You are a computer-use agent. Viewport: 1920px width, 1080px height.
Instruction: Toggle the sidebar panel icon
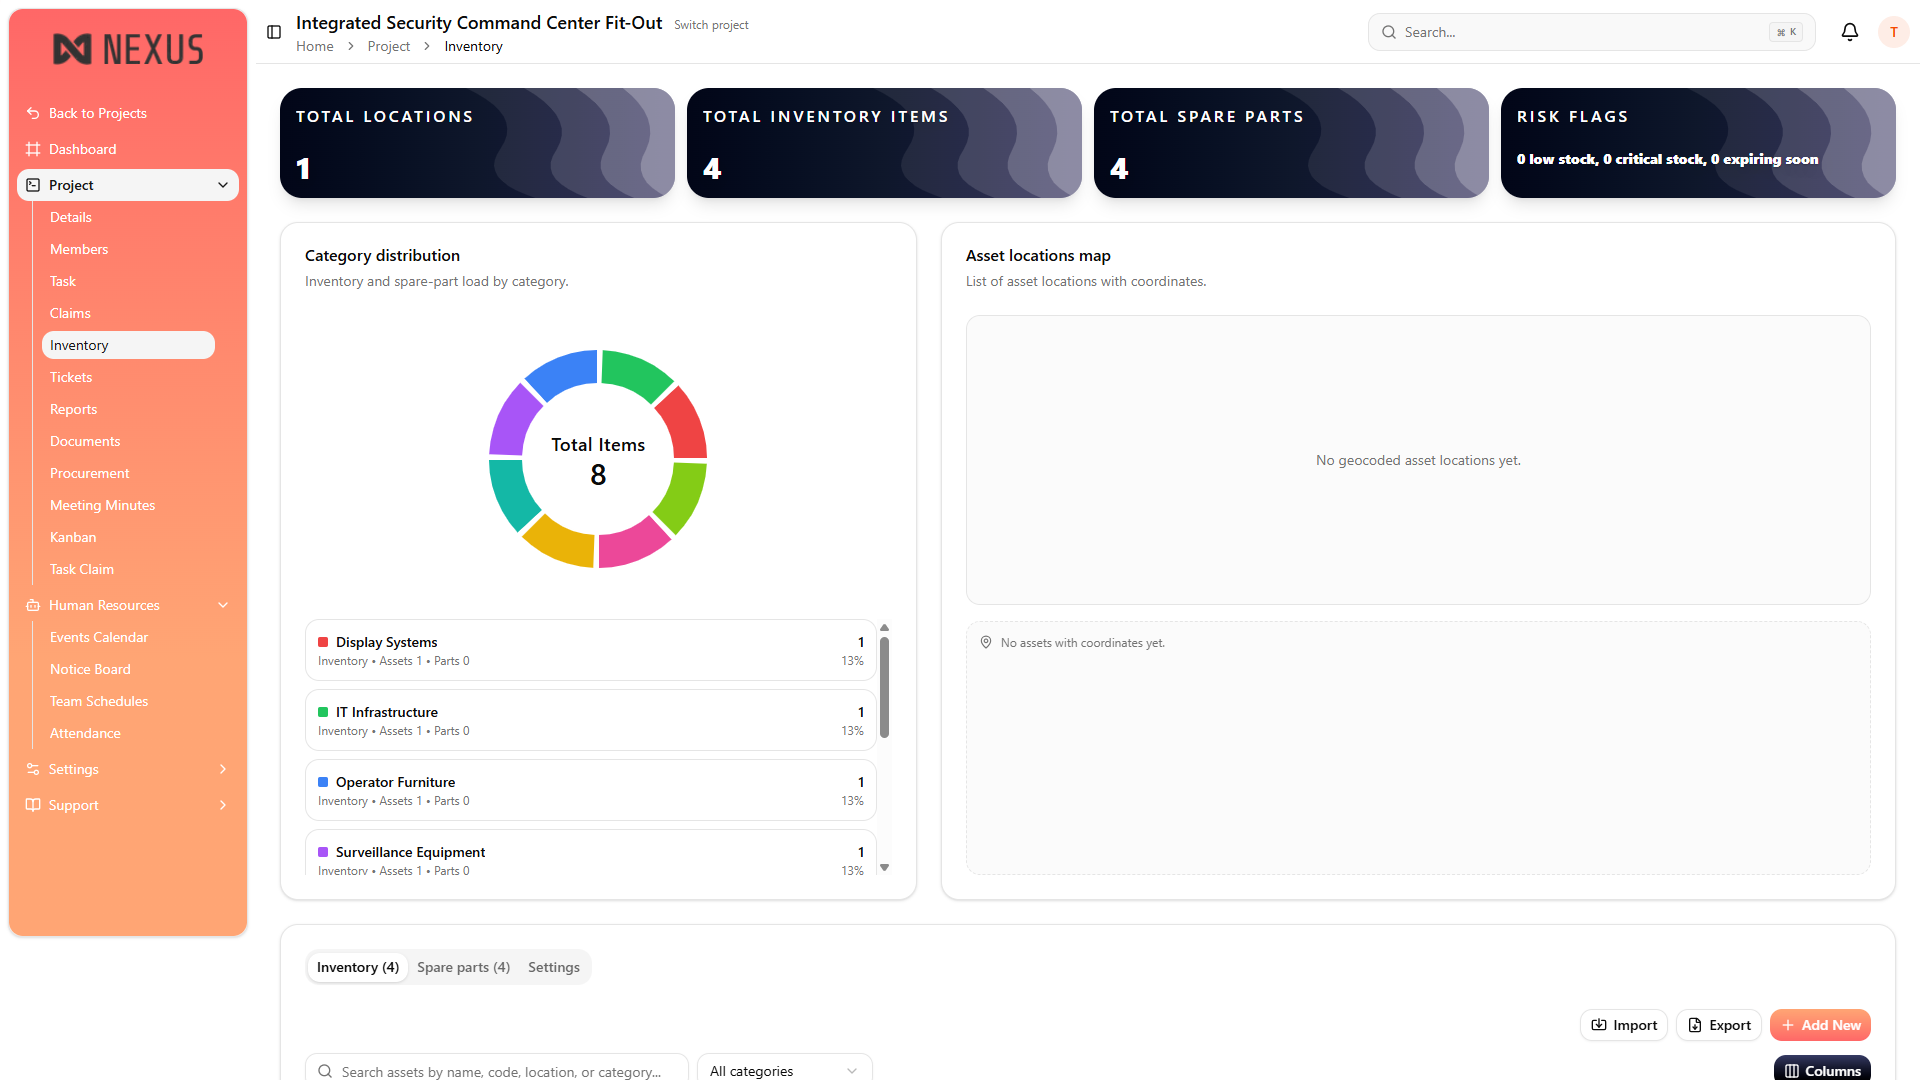click(x=274, y=32)
